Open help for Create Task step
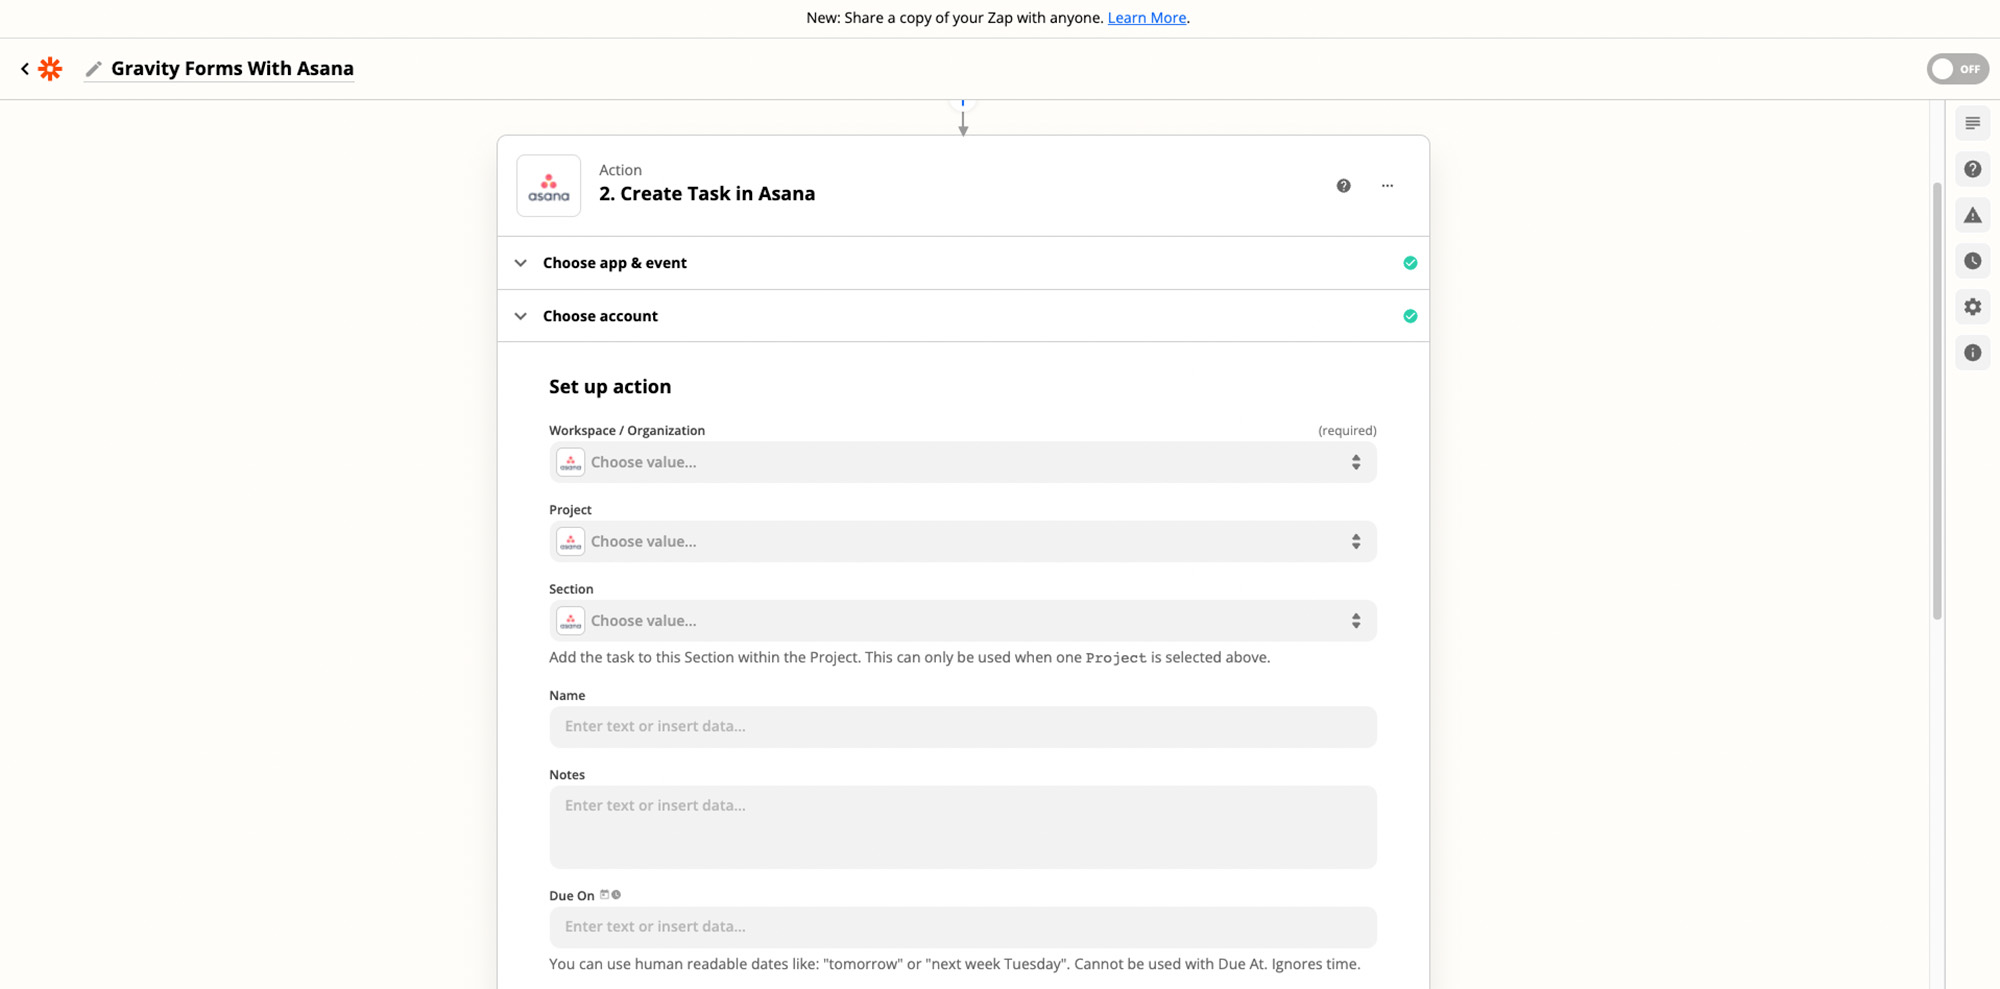Image resolution: width=2000 pixels, height=989 pixels. click(1343, 186)
